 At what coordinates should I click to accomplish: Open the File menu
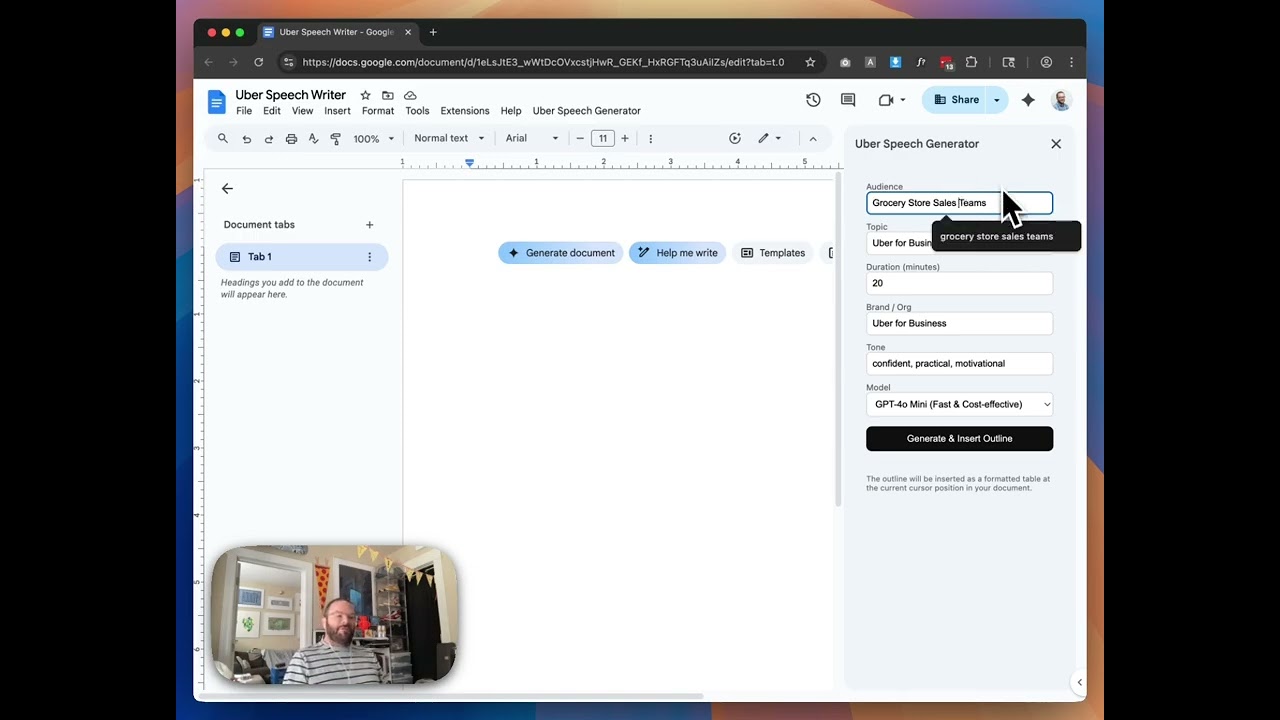(x=244, y=111)
